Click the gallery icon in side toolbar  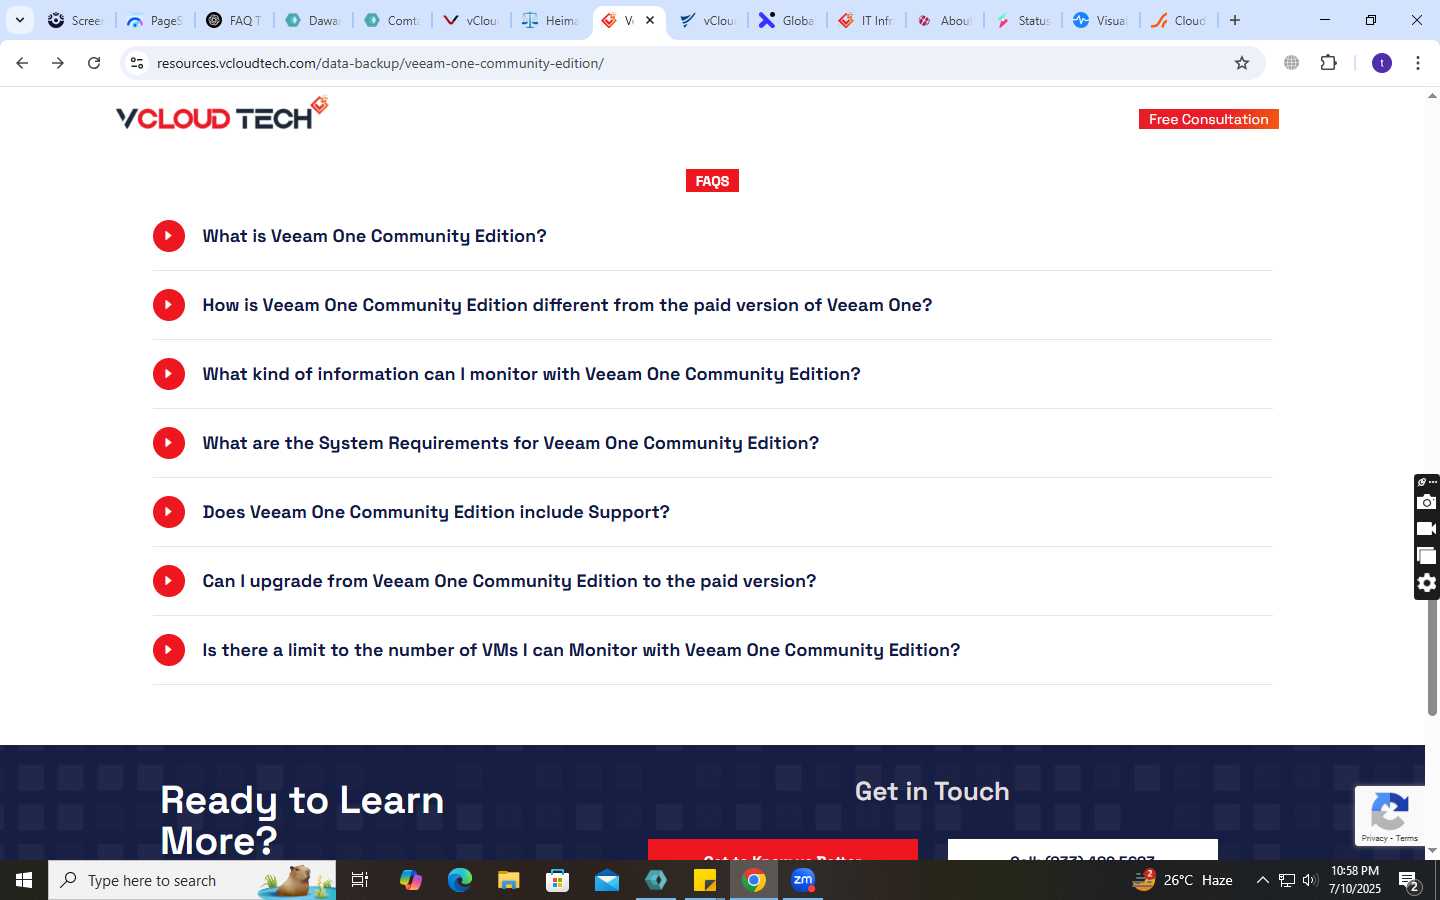[x=1427, y=556]
